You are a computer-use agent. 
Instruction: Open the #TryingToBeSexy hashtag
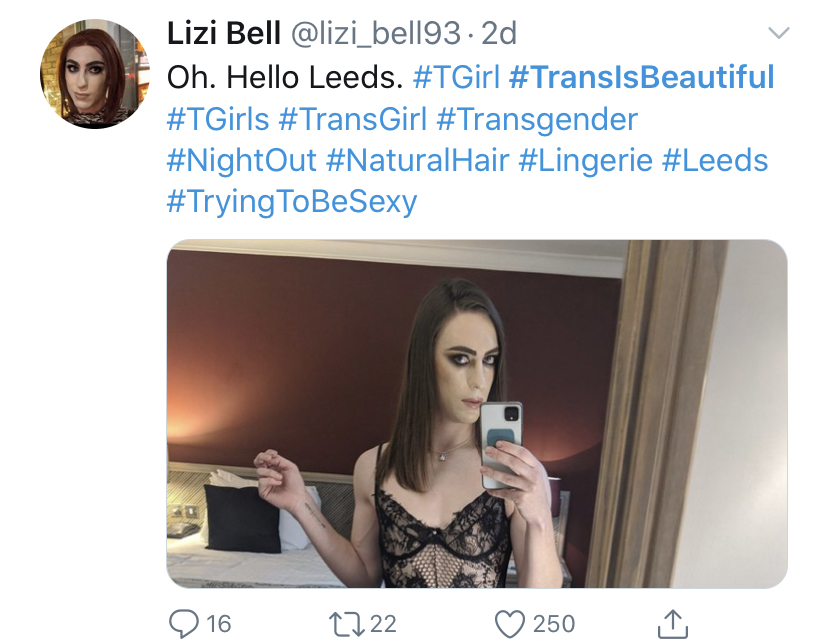pyautogui.click(x=292, y=203)
